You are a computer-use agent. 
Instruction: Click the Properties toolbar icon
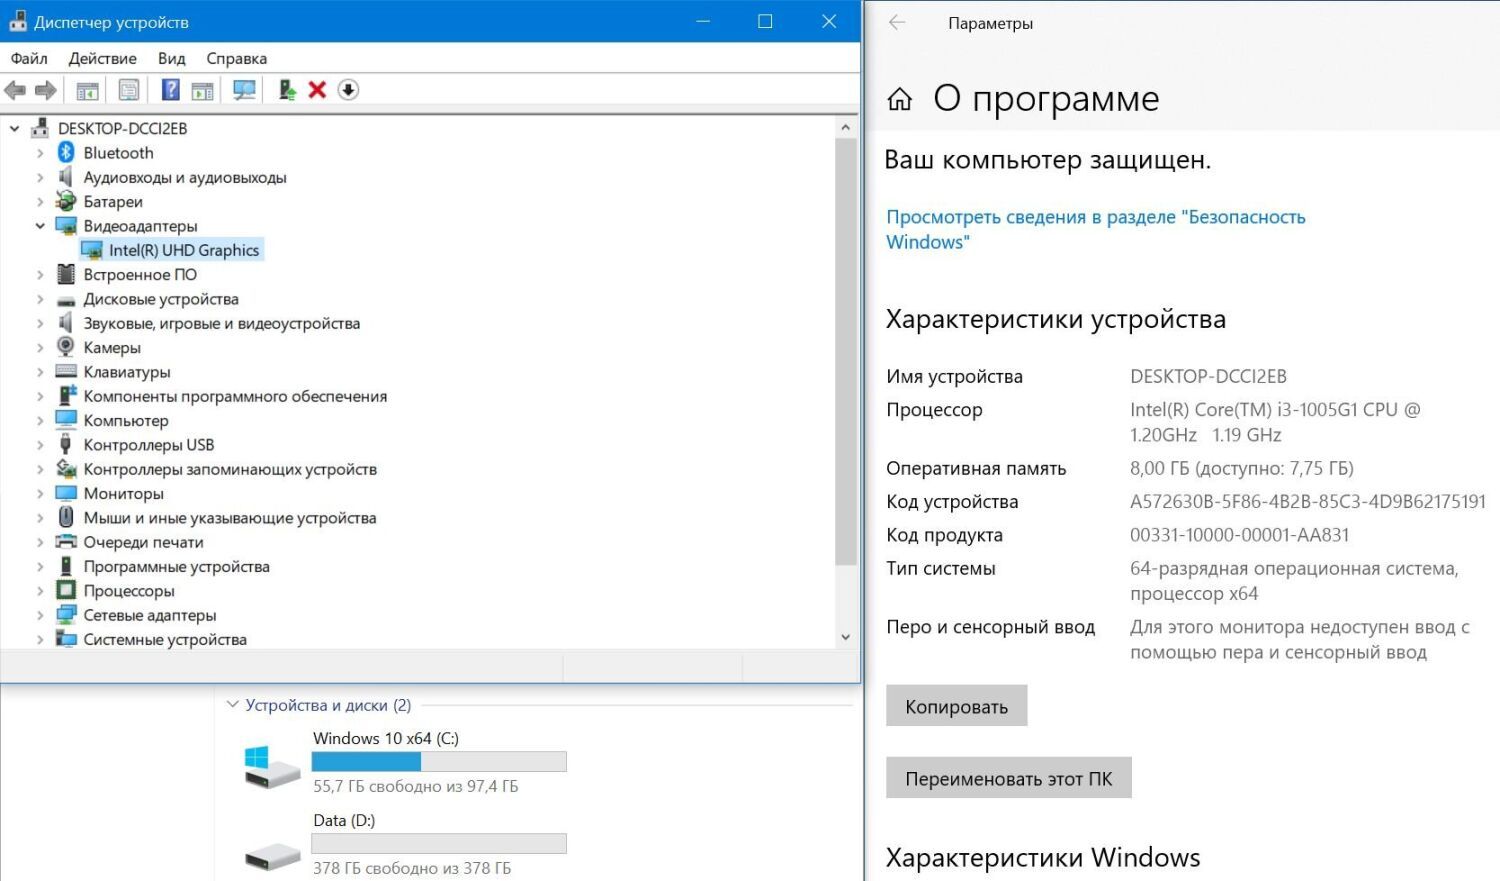pyautogui.click(x=129, y=90)
